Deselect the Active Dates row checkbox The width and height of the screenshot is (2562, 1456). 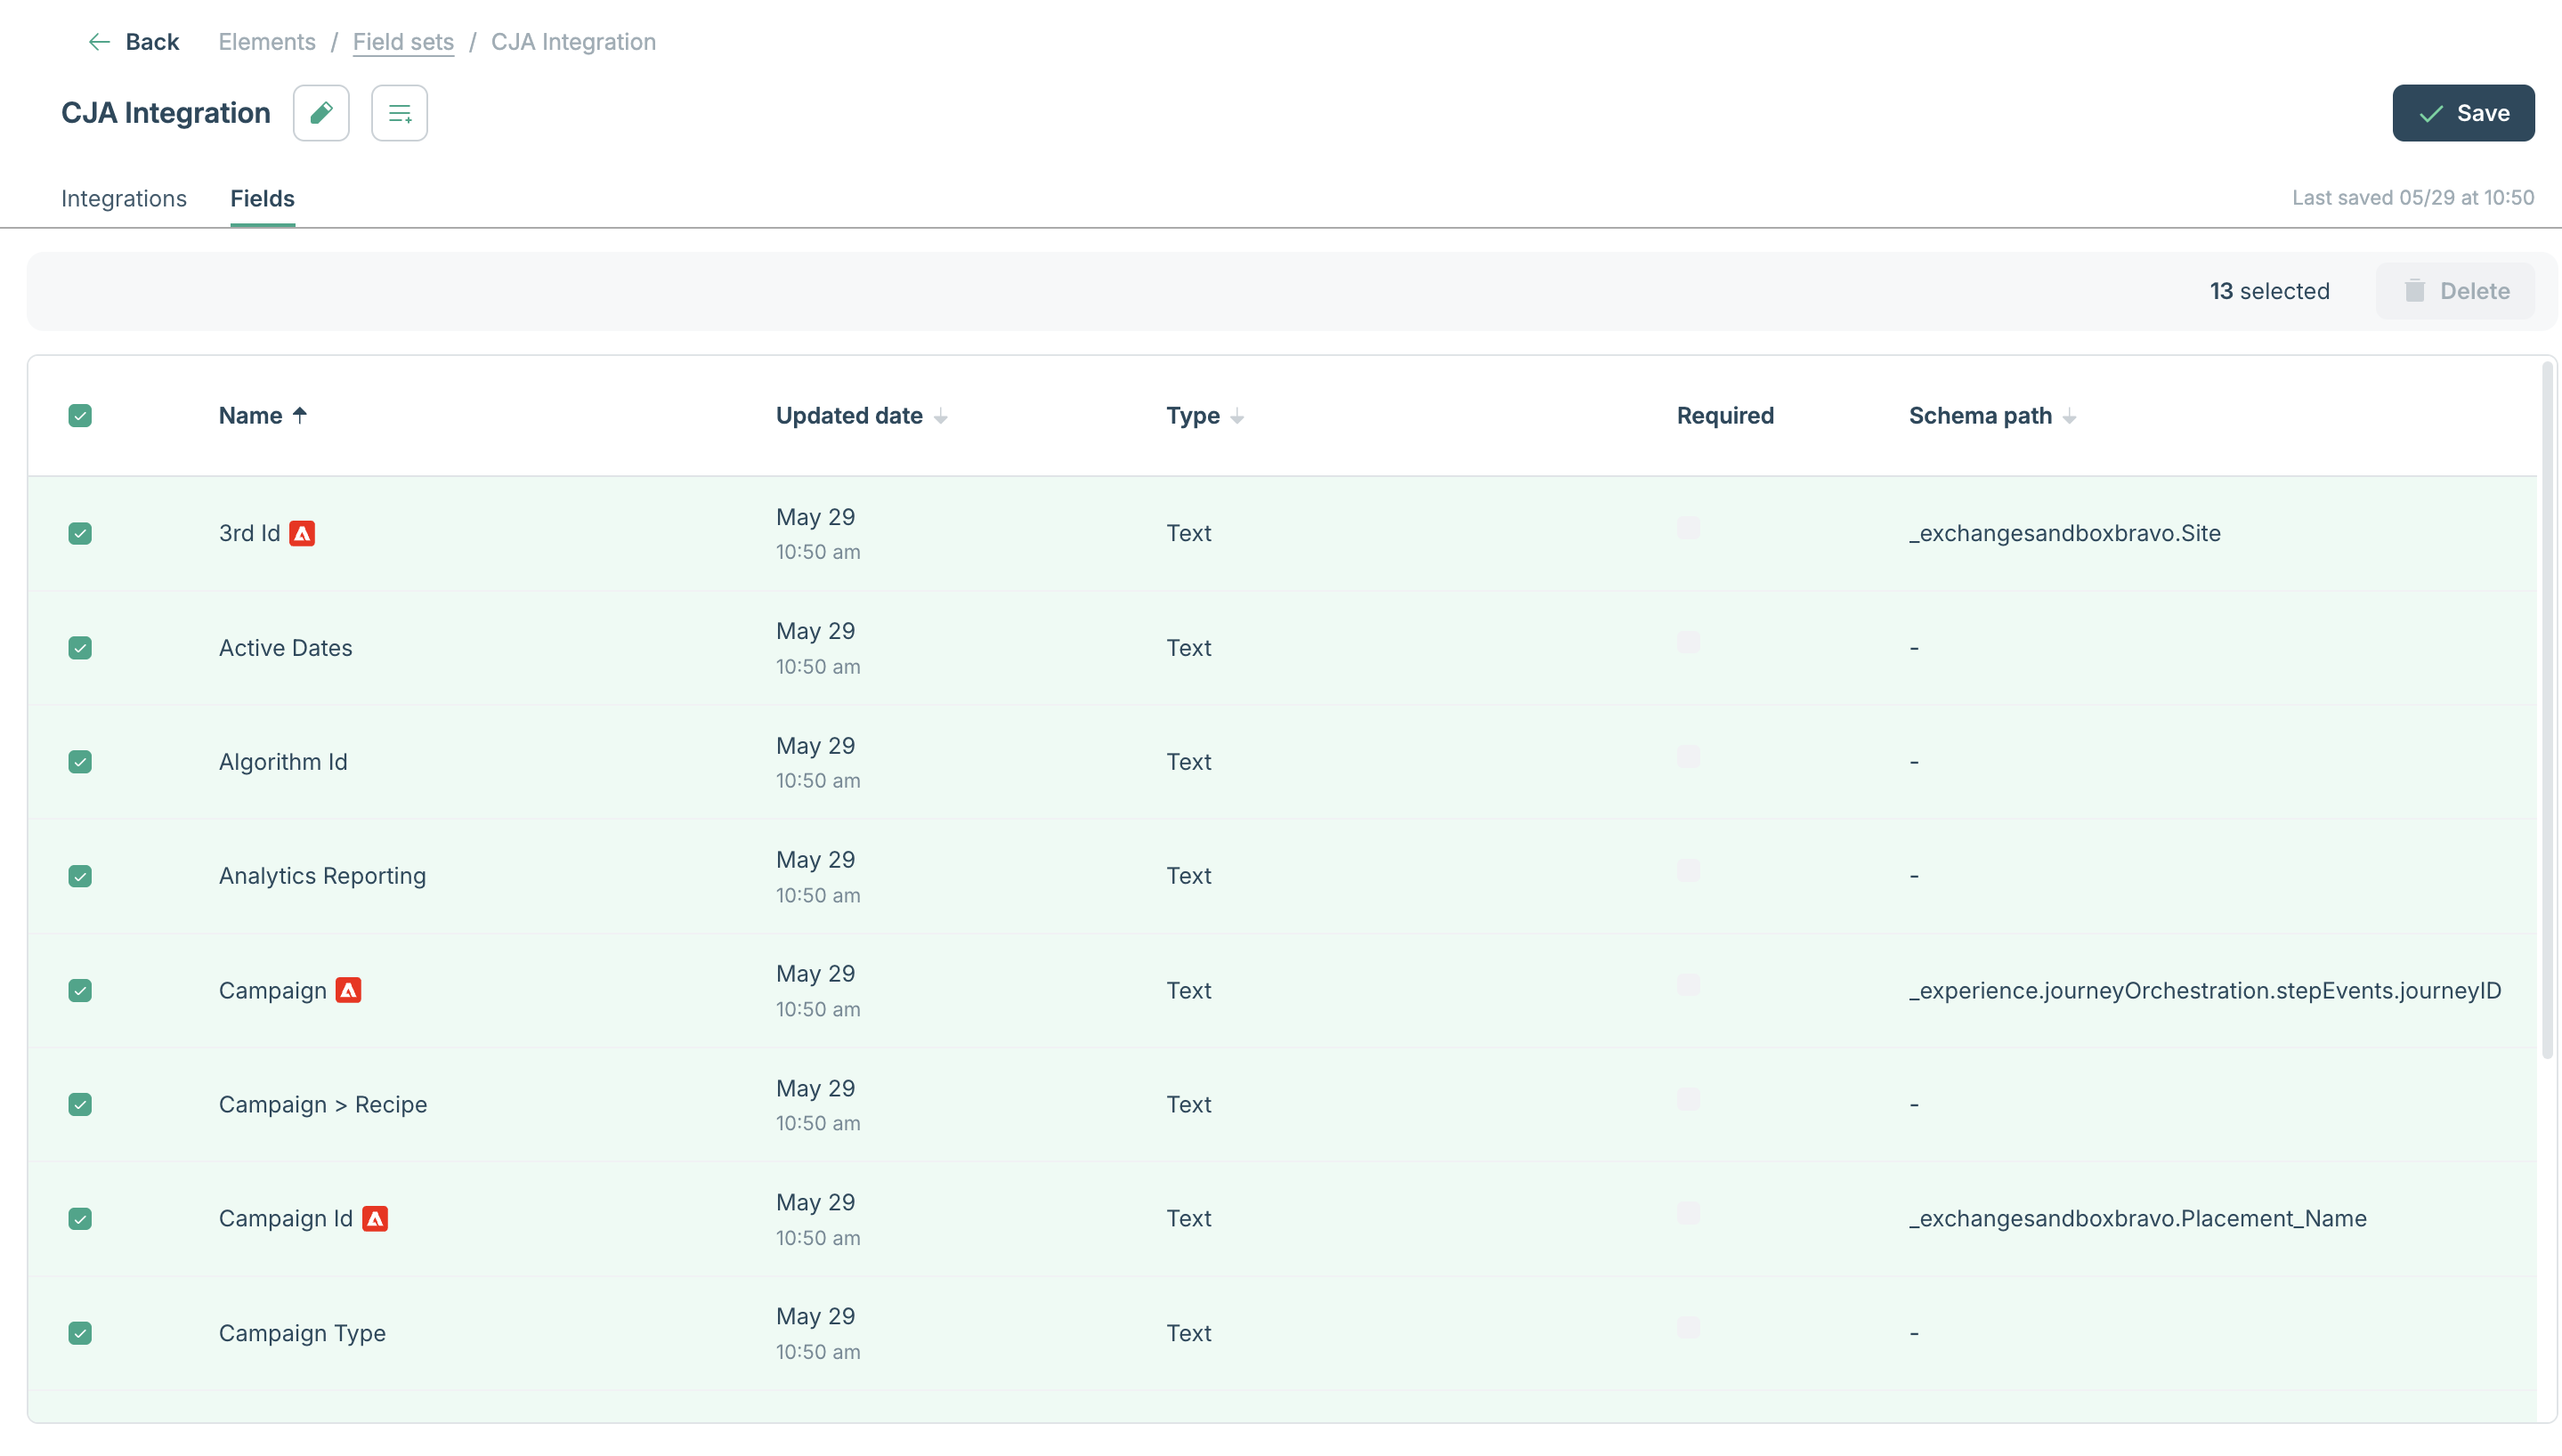pos(80,648)
